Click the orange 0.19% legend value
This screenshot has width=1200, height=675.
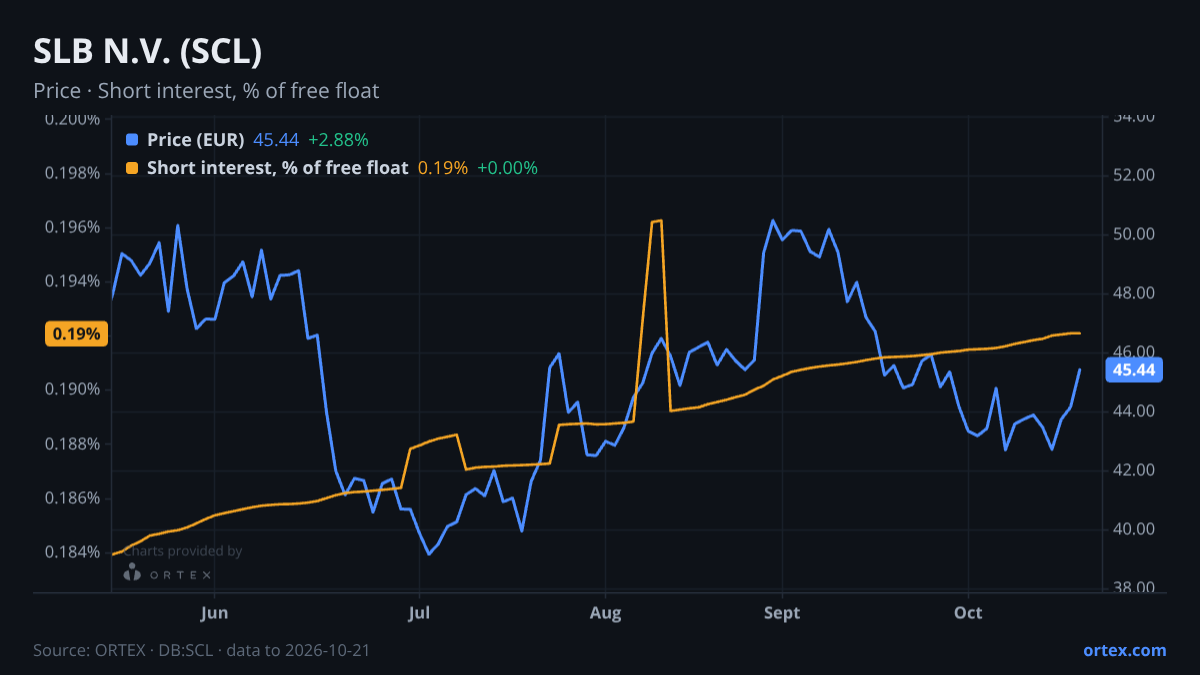click(x=443, y=168)
